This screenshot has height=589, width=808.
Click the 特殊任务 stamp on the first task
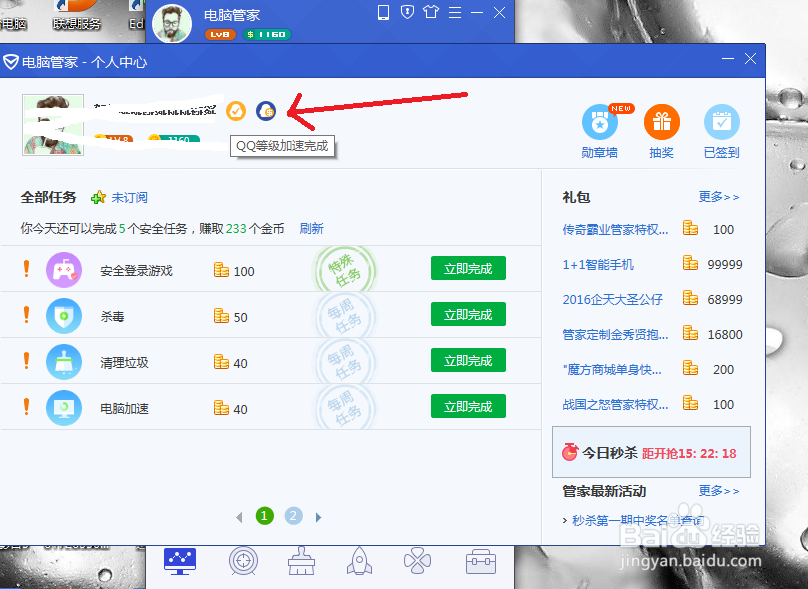tap(345, 270)
